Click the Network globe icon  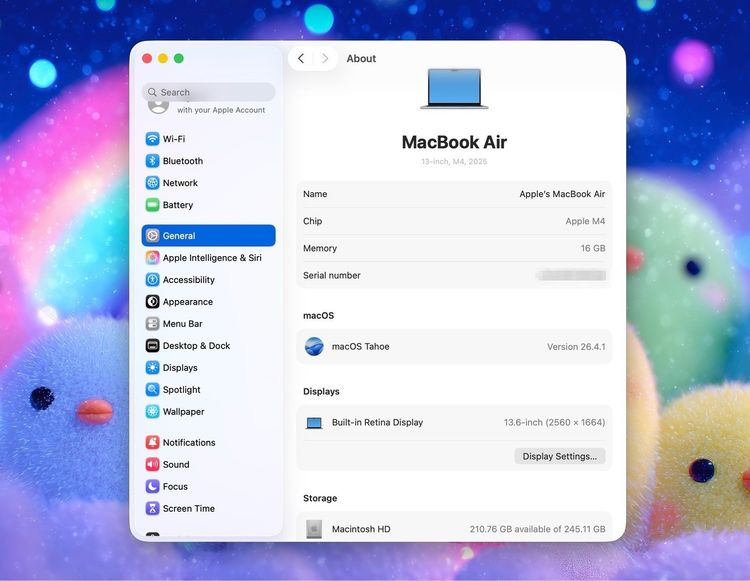click(x=152, y=183)
